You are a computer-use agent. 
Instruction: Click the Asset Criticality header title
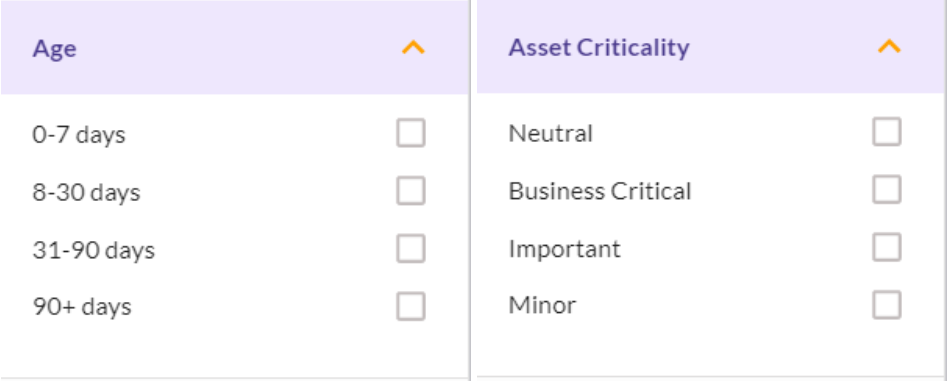pyautogui.click(x=599, y=47)
